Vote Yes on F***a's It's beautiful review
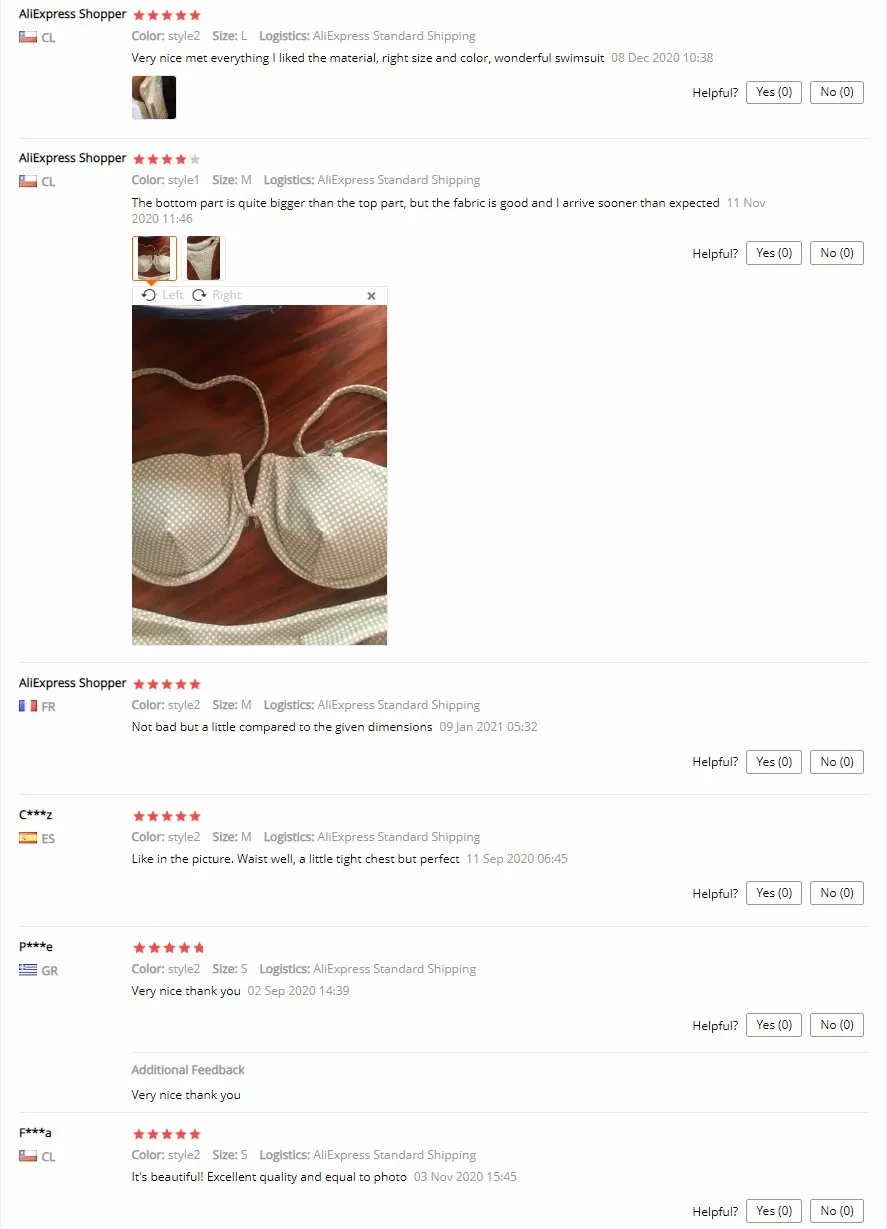Image resolution: width=887 pixels, height=1229 pixels. (774, 1211)
